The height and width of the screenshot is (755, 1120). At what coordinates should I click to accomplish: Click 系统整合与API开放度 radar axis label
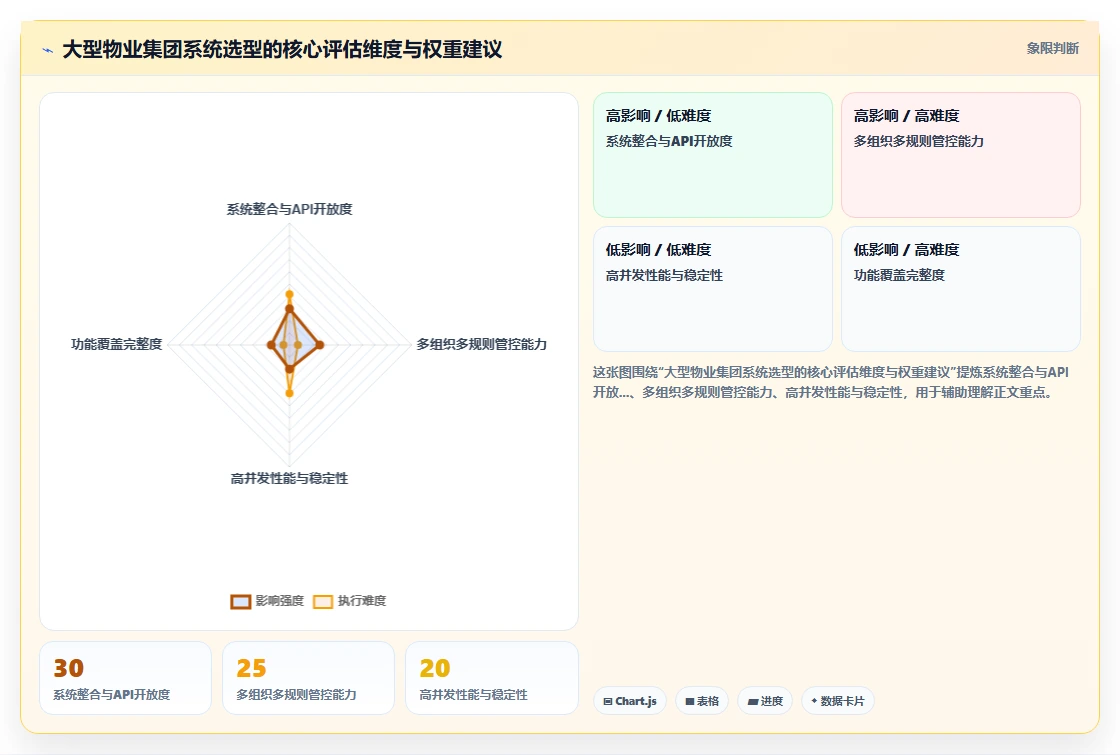289,209
